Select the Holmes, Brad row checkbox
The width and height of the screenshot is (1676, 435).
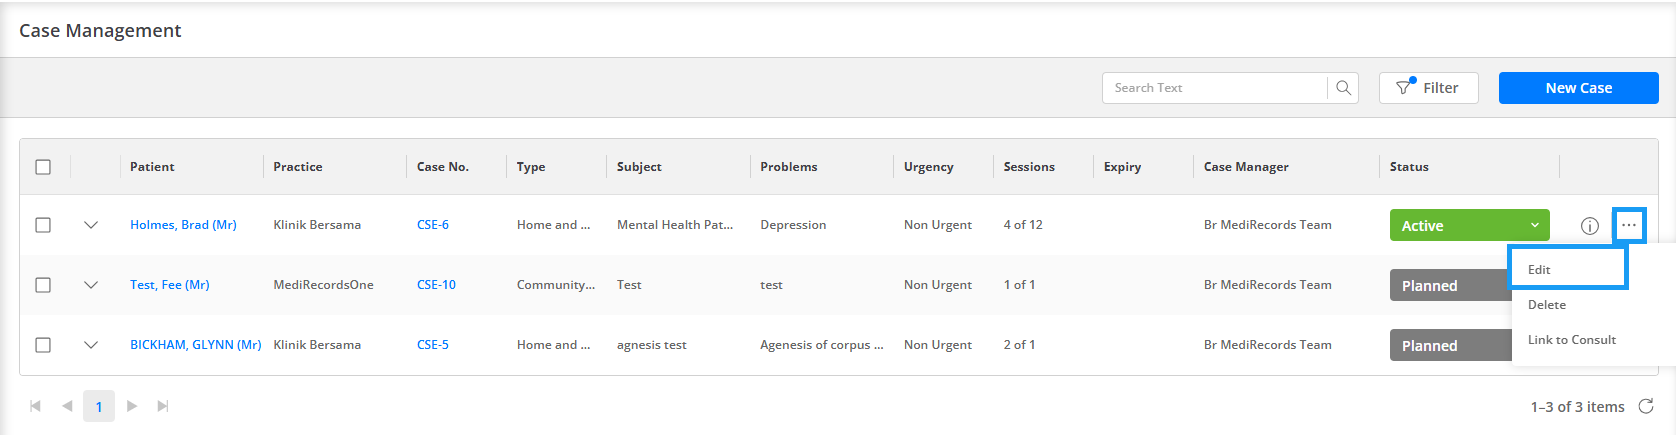coord(43,225)
